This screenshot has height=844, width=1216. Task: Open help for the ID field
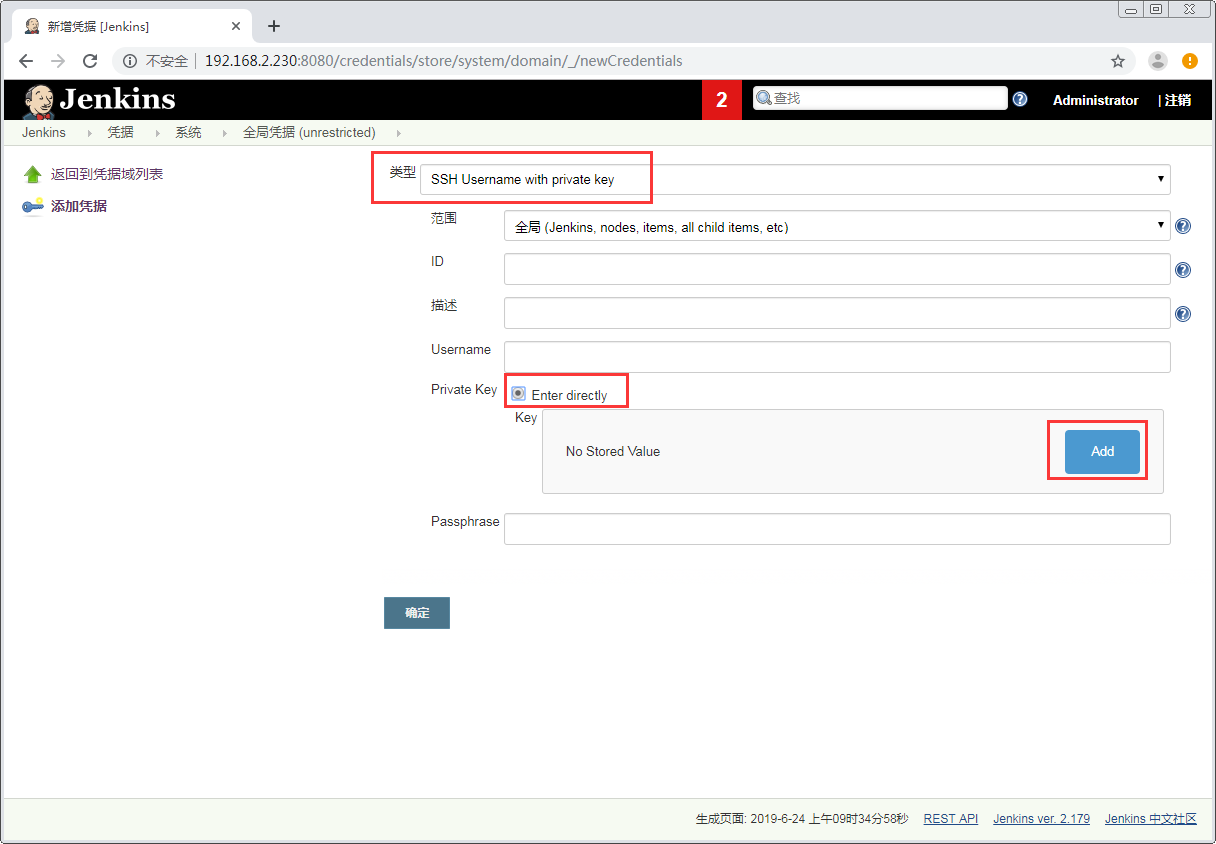click(x=1183, y=270)
